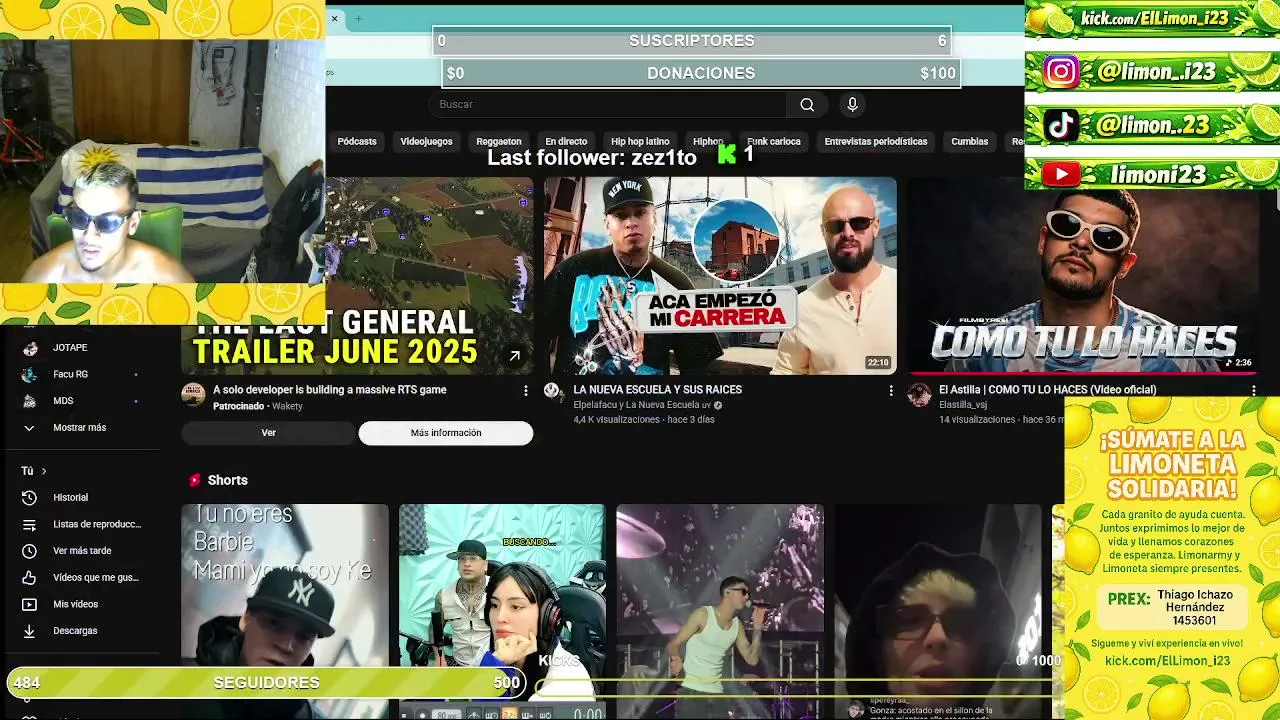Screen dimensions: 1280x720
Task: Click the Shorts logo icon
Action: [195, 480]
